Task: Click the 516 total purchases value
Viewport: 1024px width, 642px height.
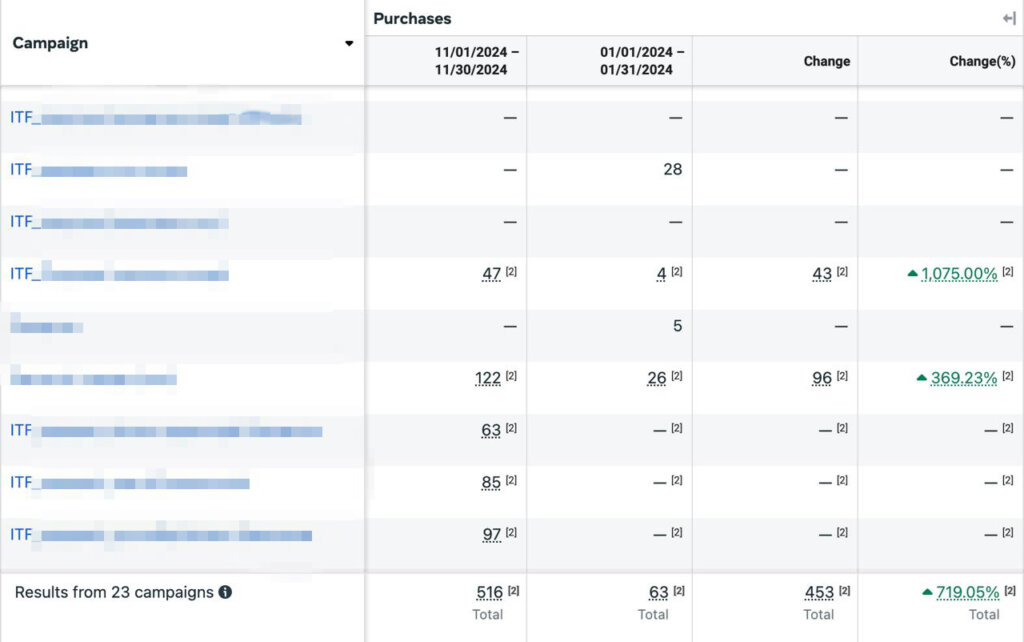Action: coord(489,593)
